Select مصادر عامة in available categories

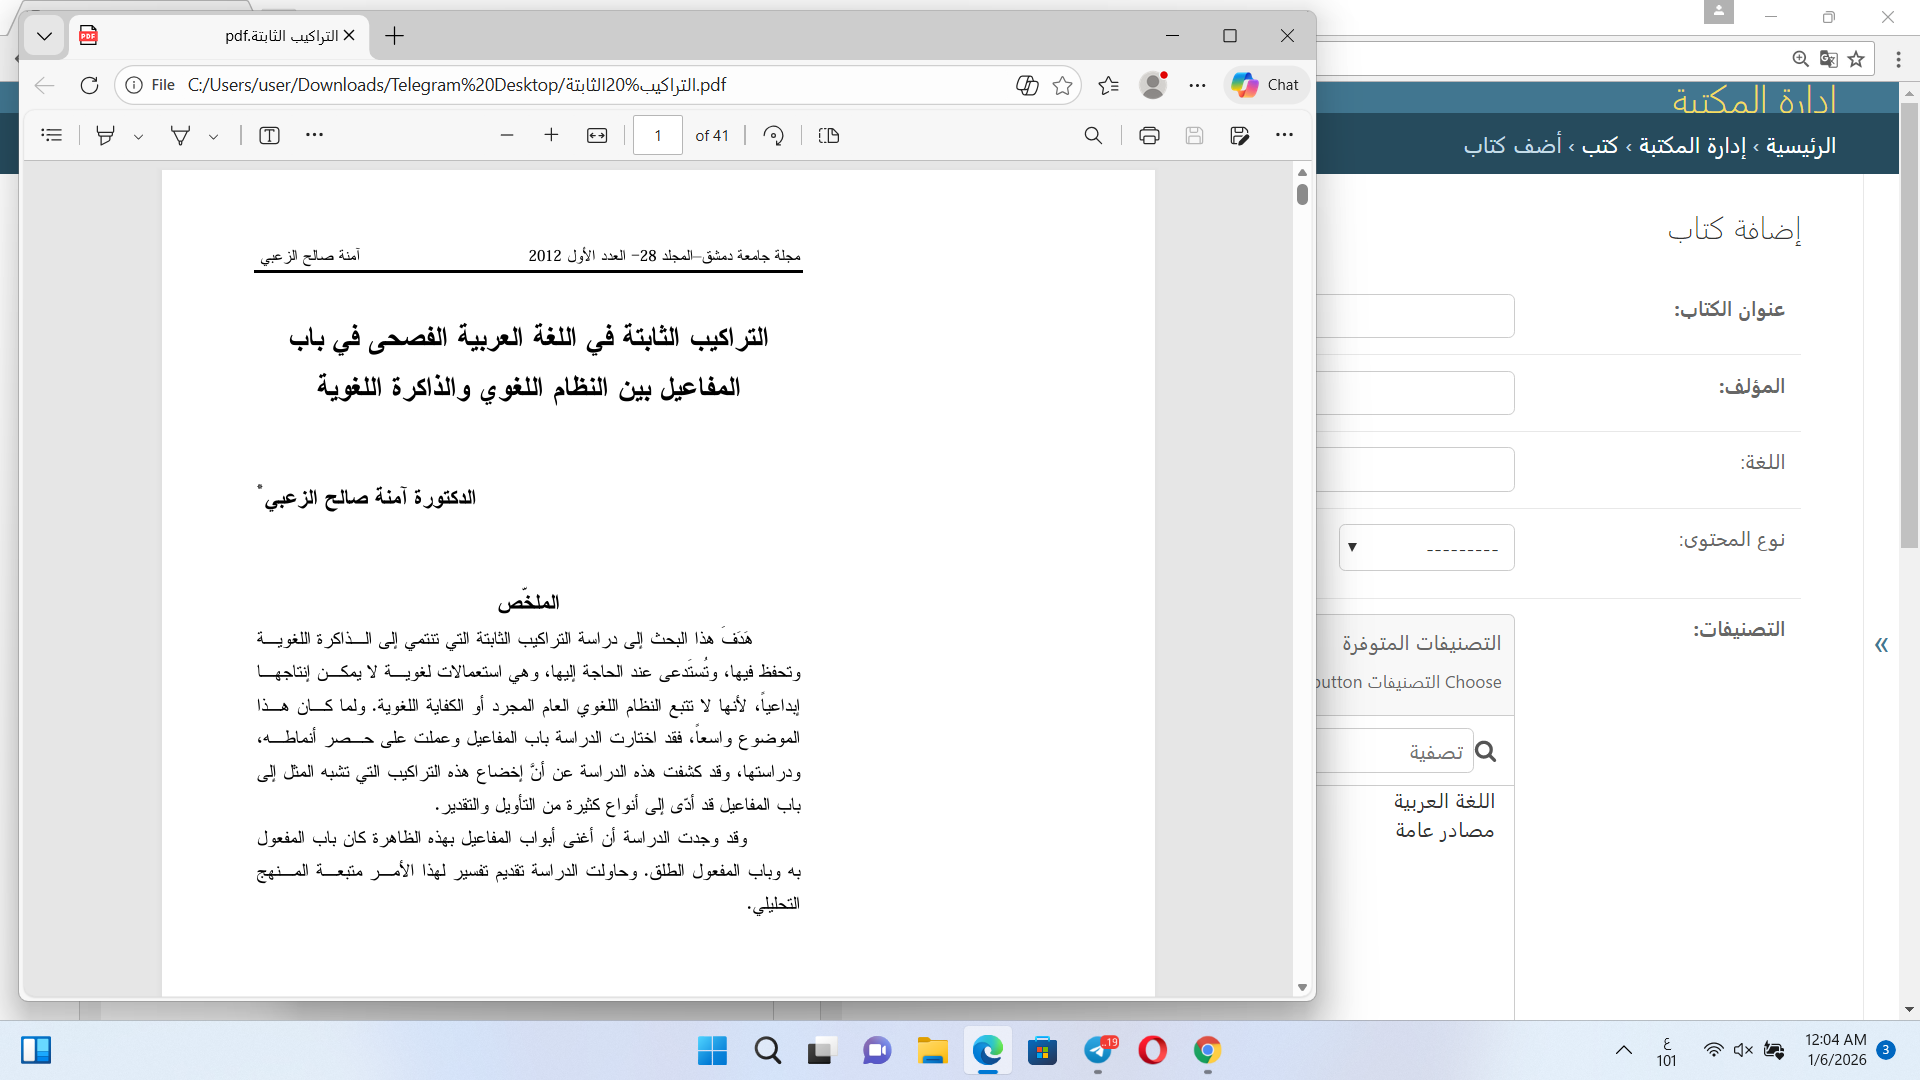(1444, 830)
